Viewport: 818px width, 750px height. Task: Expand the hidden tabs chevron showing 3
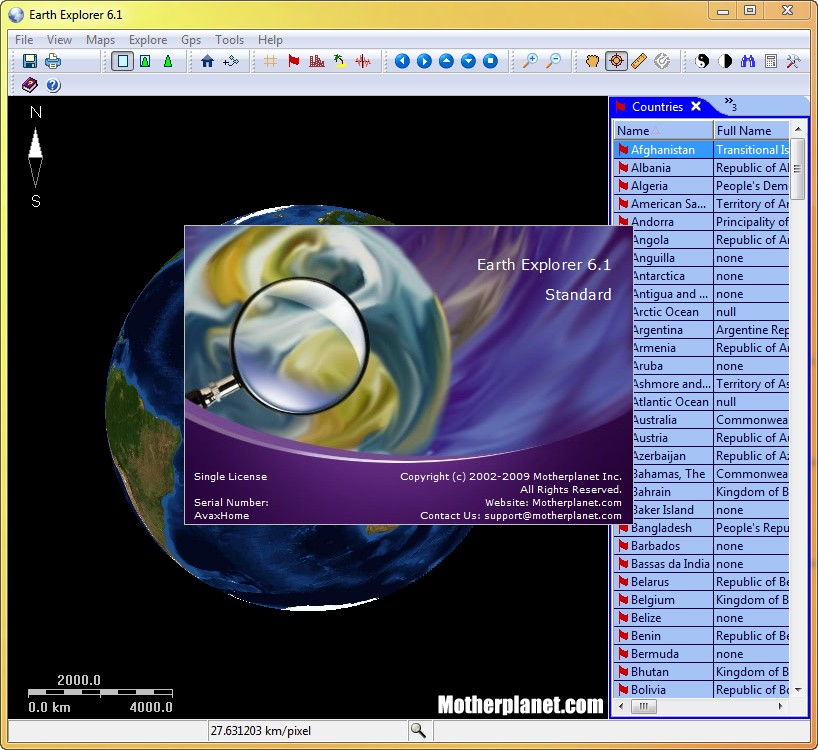[x=730, y=104]
